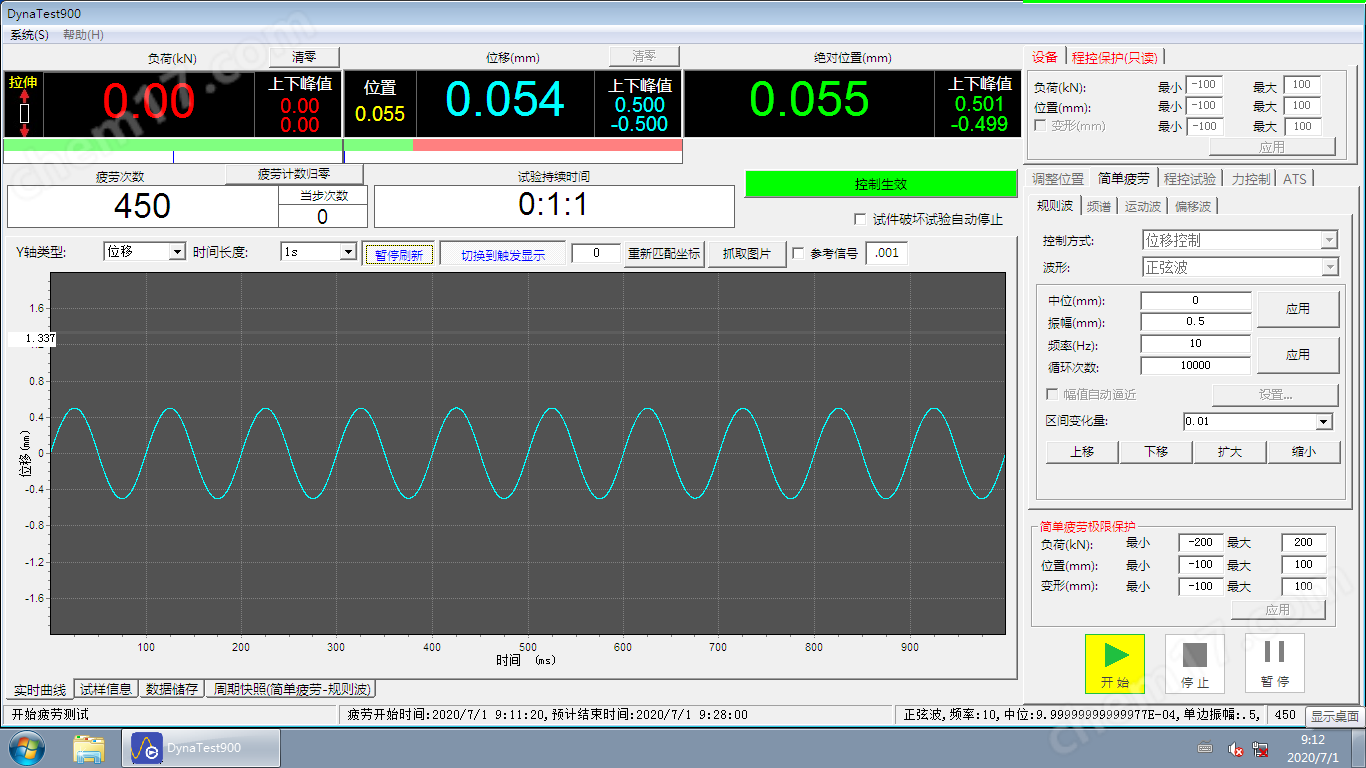Viewport: 1366px width, 768px height.
Task: Click 暂停刷新 button
Action: point(398,254)
